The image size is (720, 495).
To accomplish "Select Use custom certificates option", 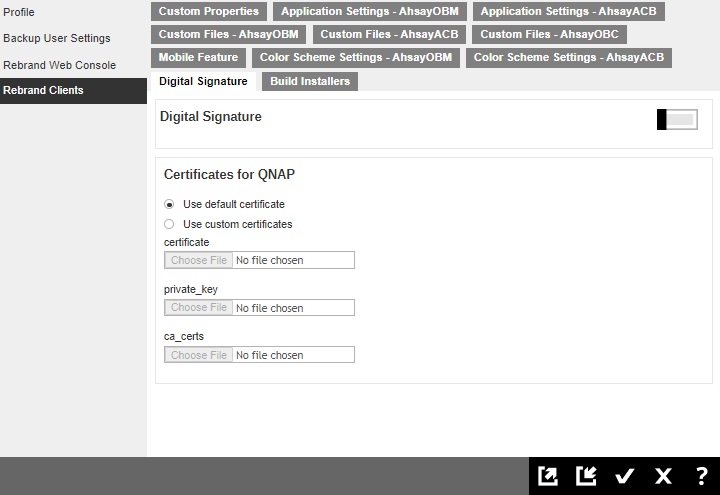I will tap(169, 224).
